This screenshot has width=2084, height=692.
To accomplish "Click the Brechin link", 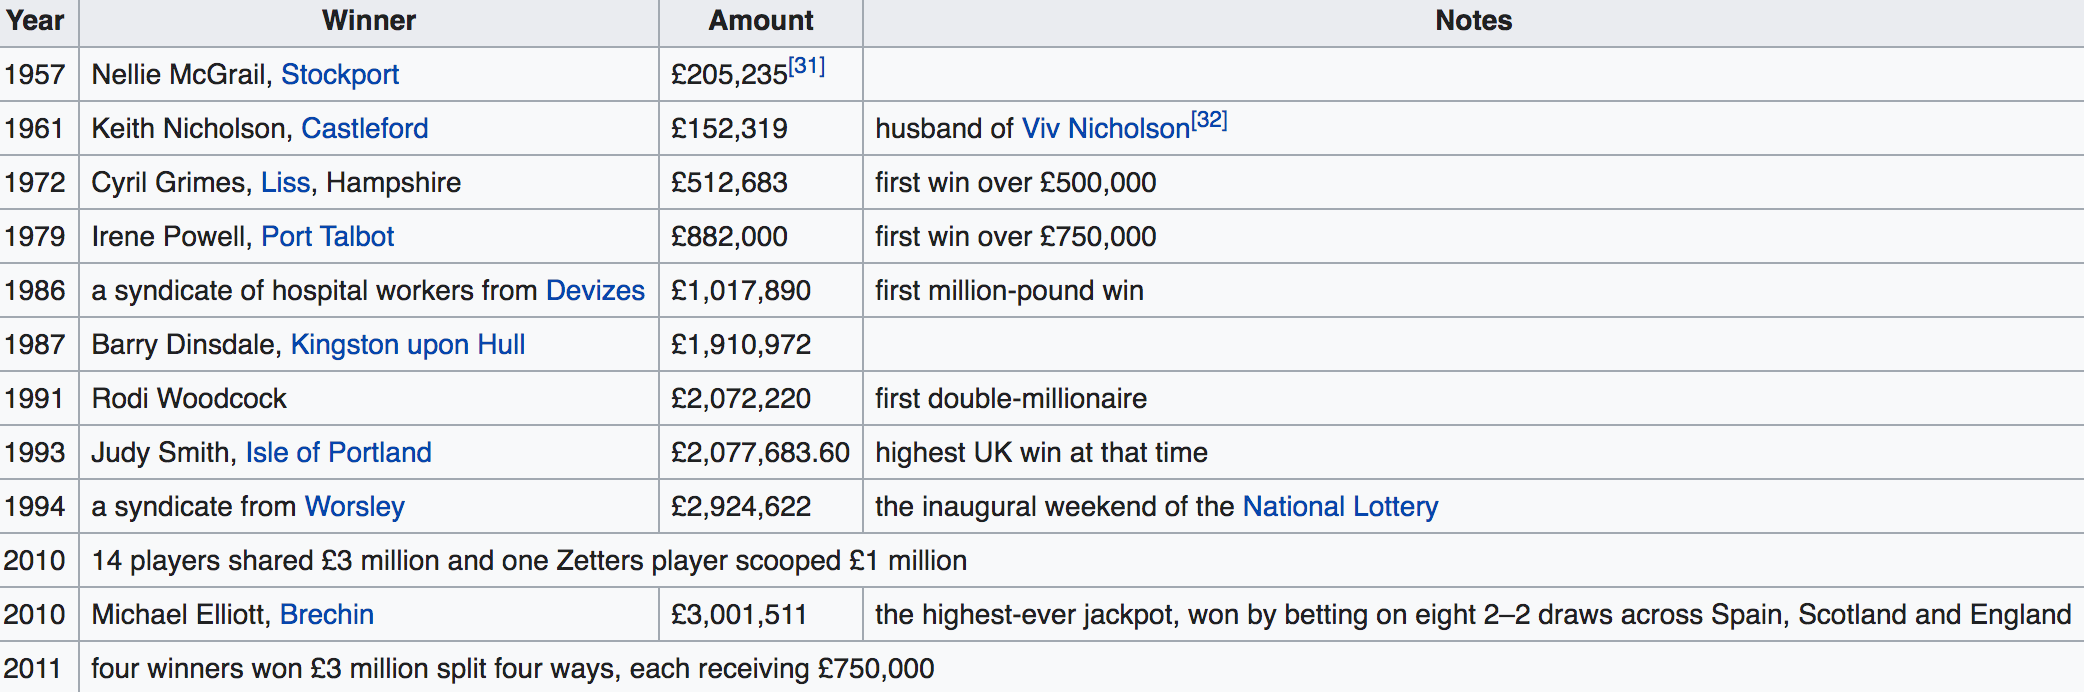I will tap(327, 615).
